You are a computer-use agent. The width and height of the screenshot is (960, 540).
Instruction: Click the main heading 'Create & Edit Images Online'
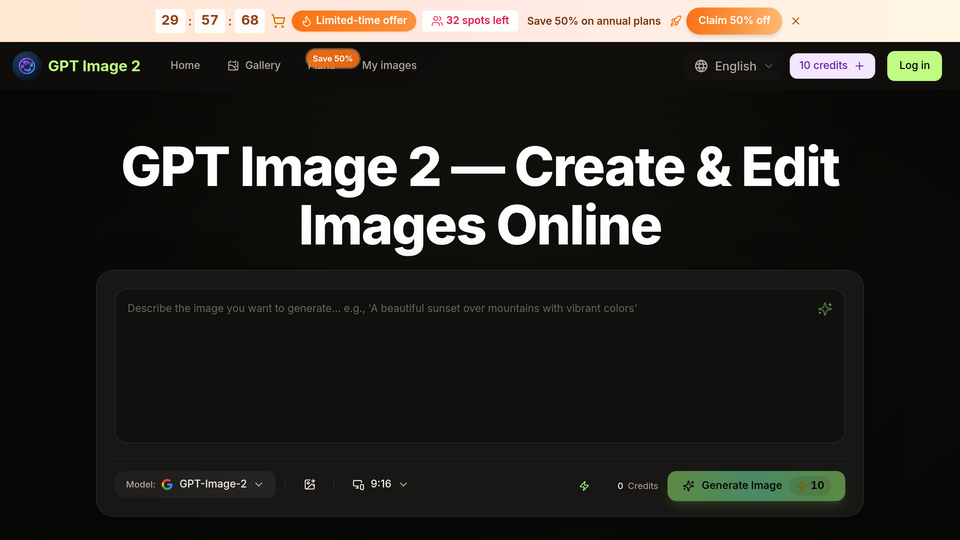coord(480,196)
